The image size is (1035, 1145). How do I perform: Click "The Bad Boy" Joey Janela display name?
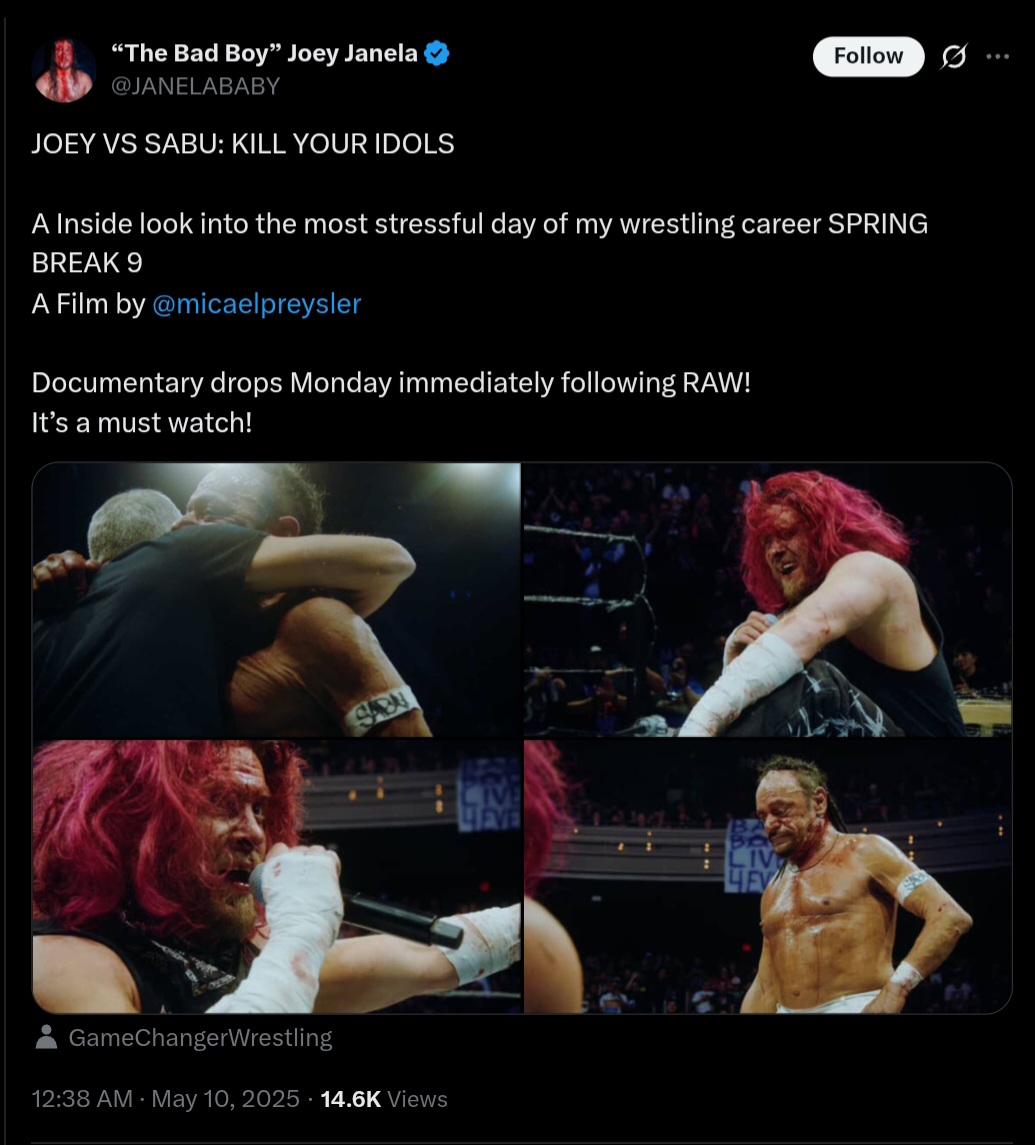264,53
